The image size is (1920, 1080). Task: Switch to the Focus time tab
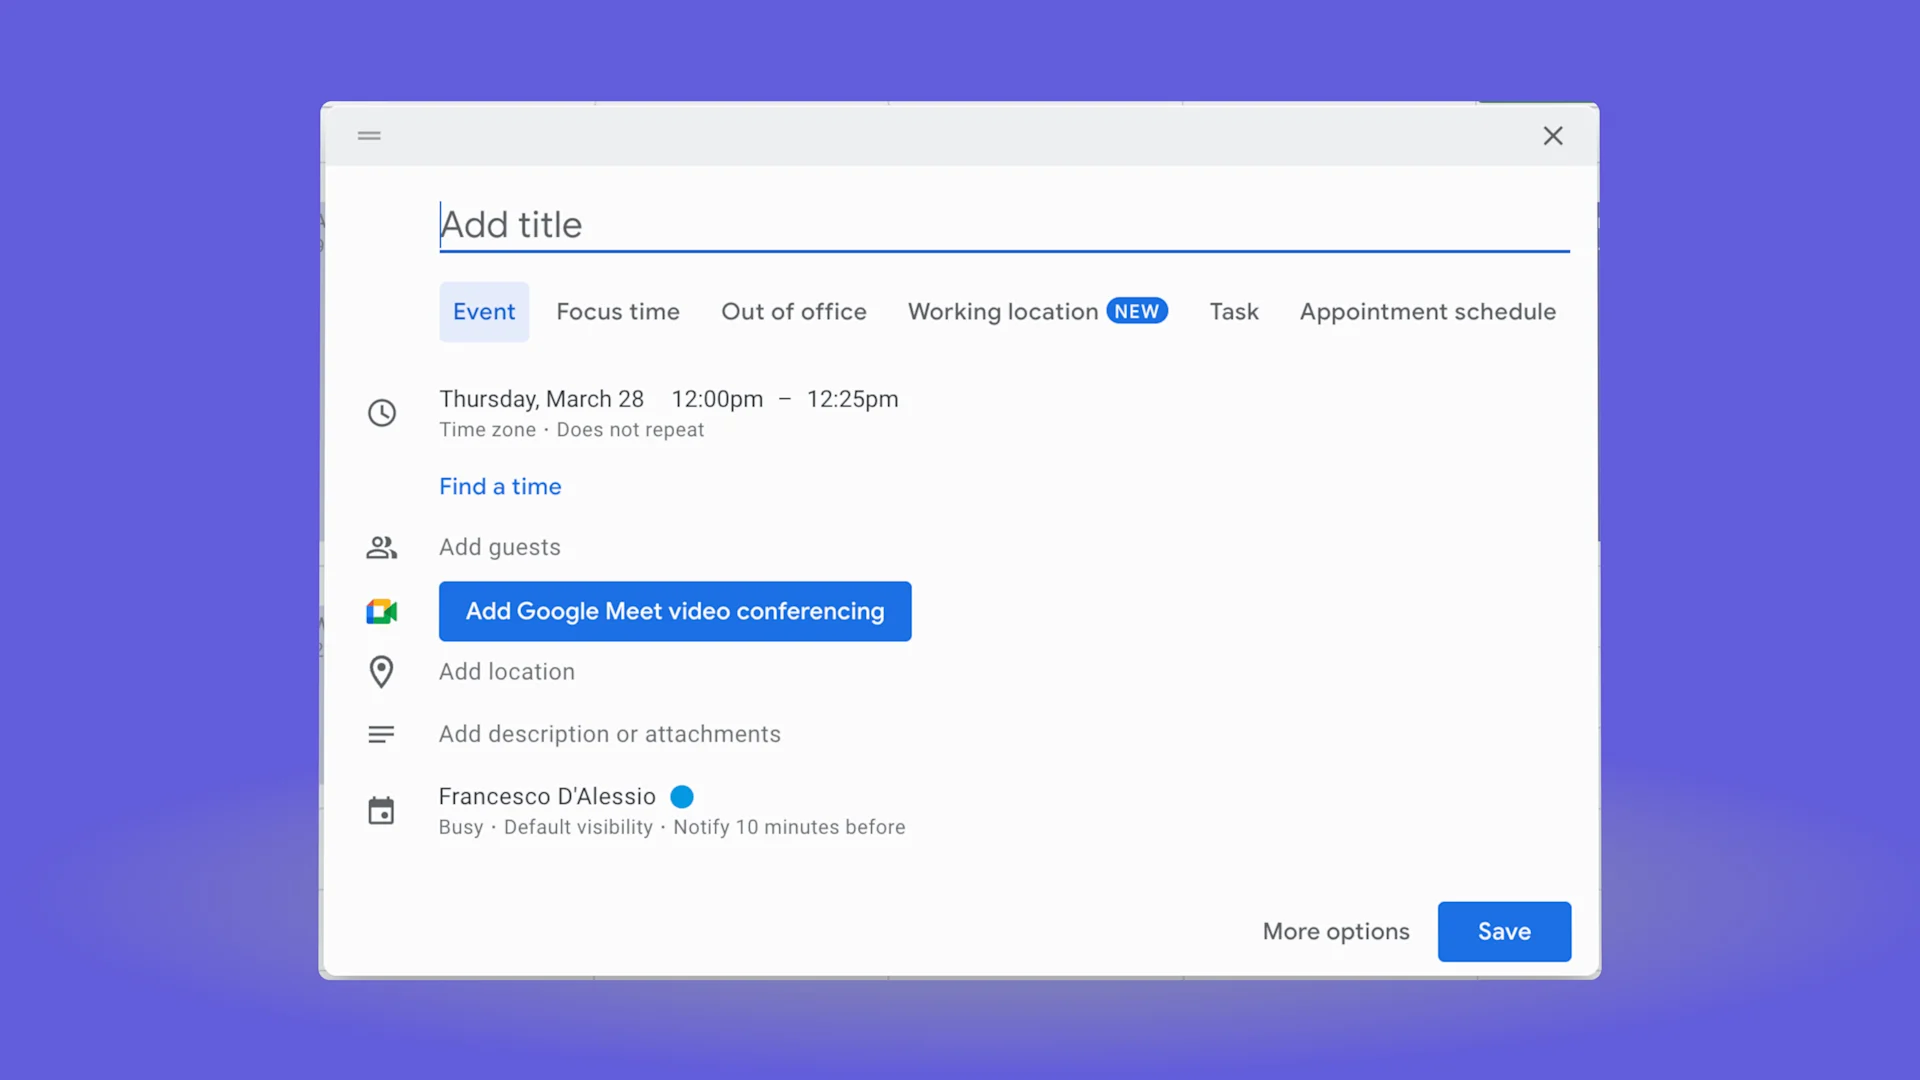(x=617, y=311)
